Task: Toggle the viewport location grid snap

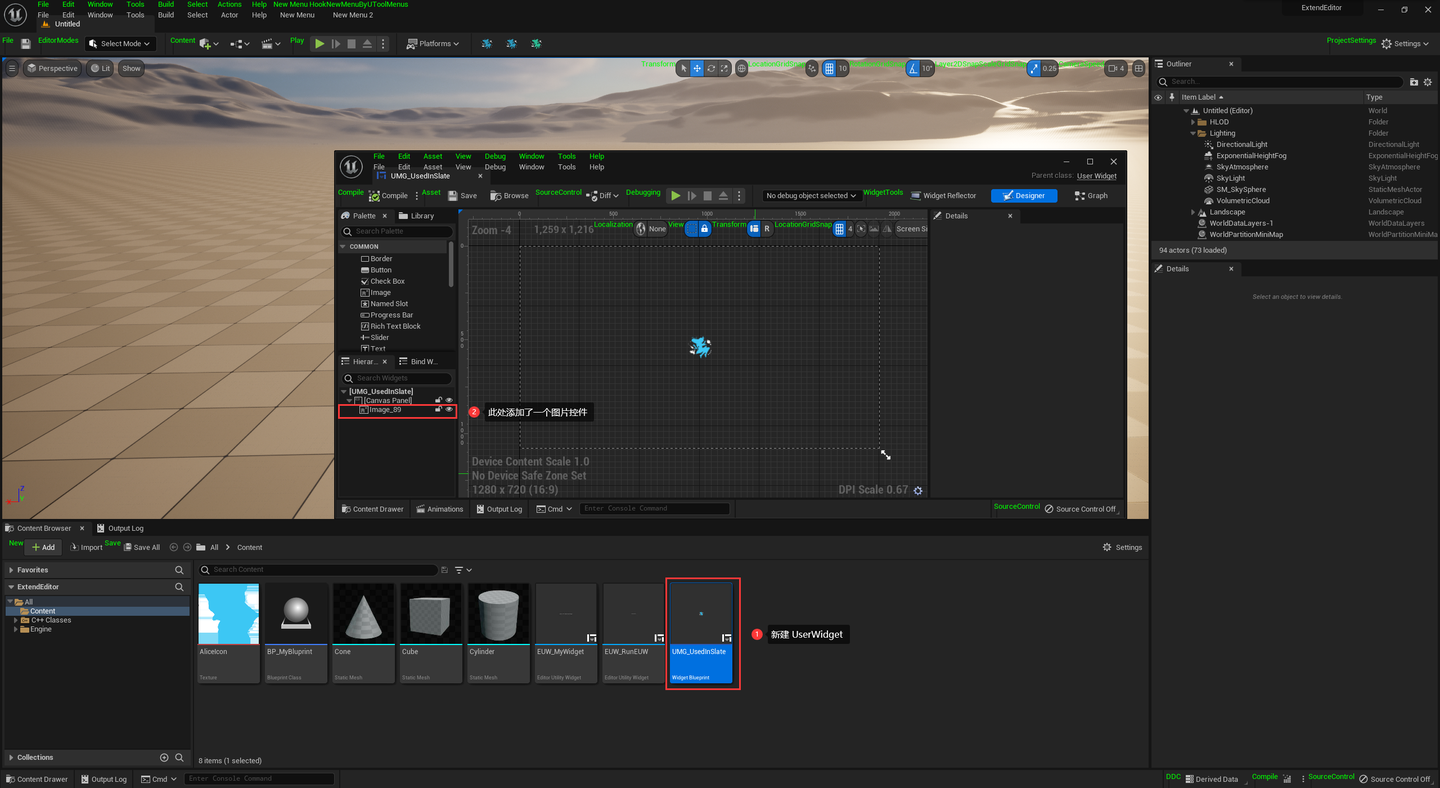Action: coord(828,69)
